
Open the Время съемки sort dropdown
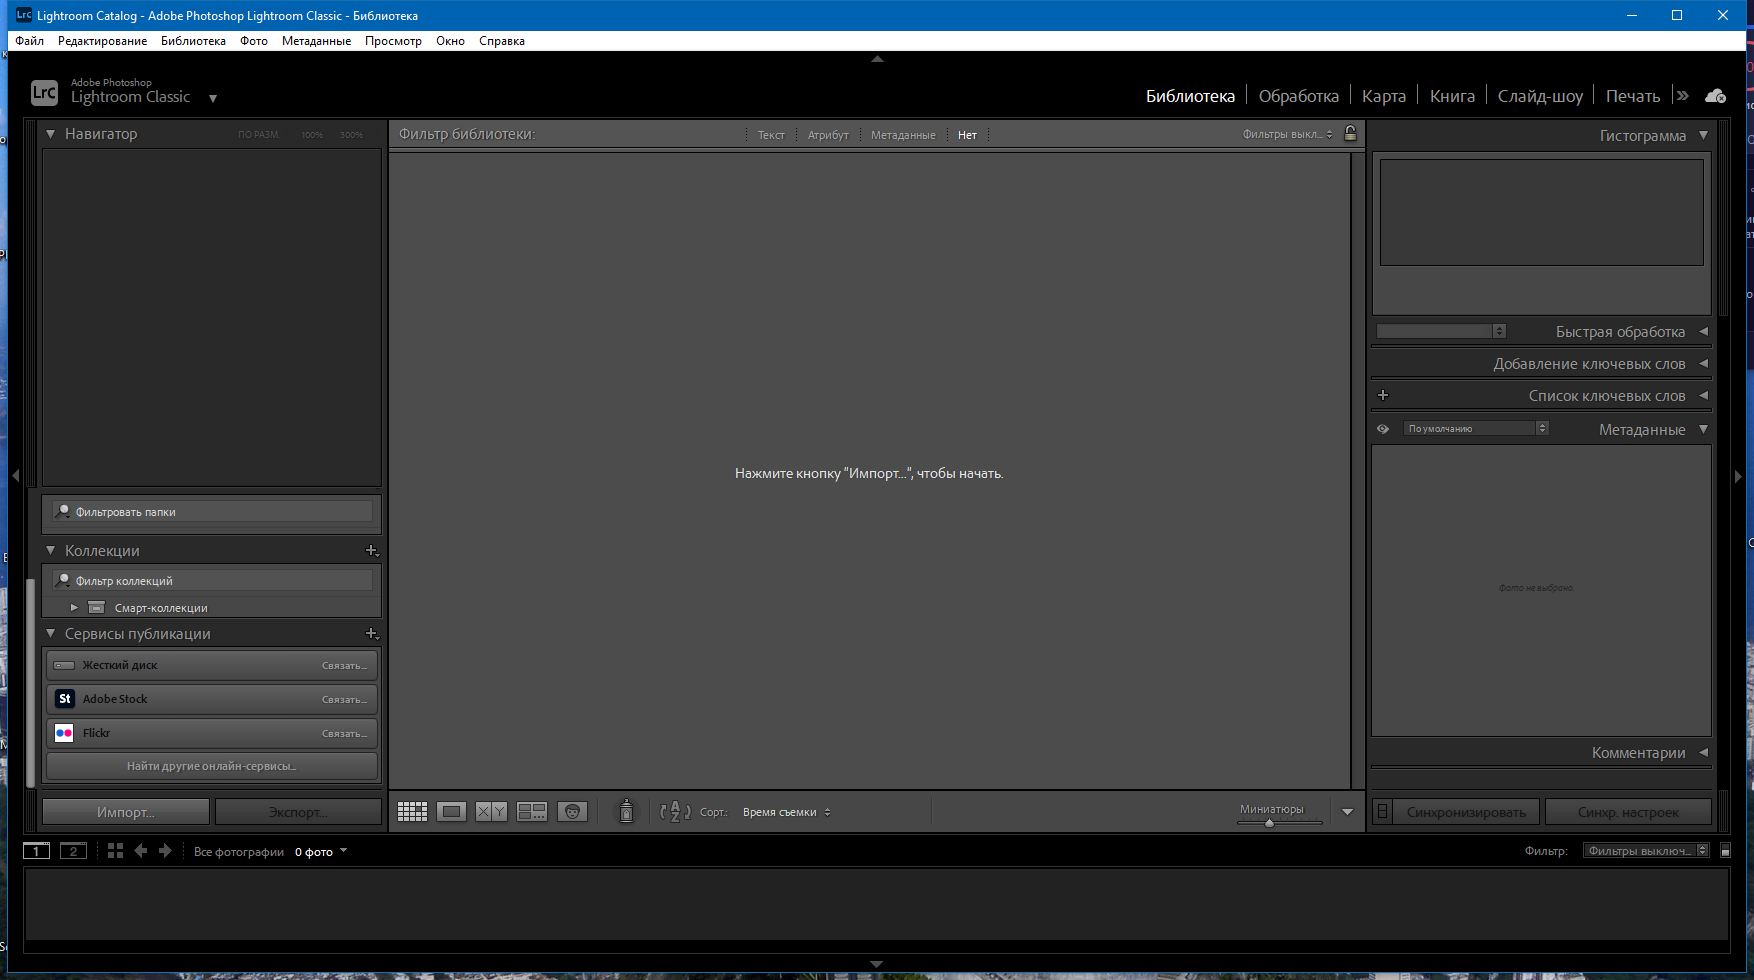pos(787,812)
